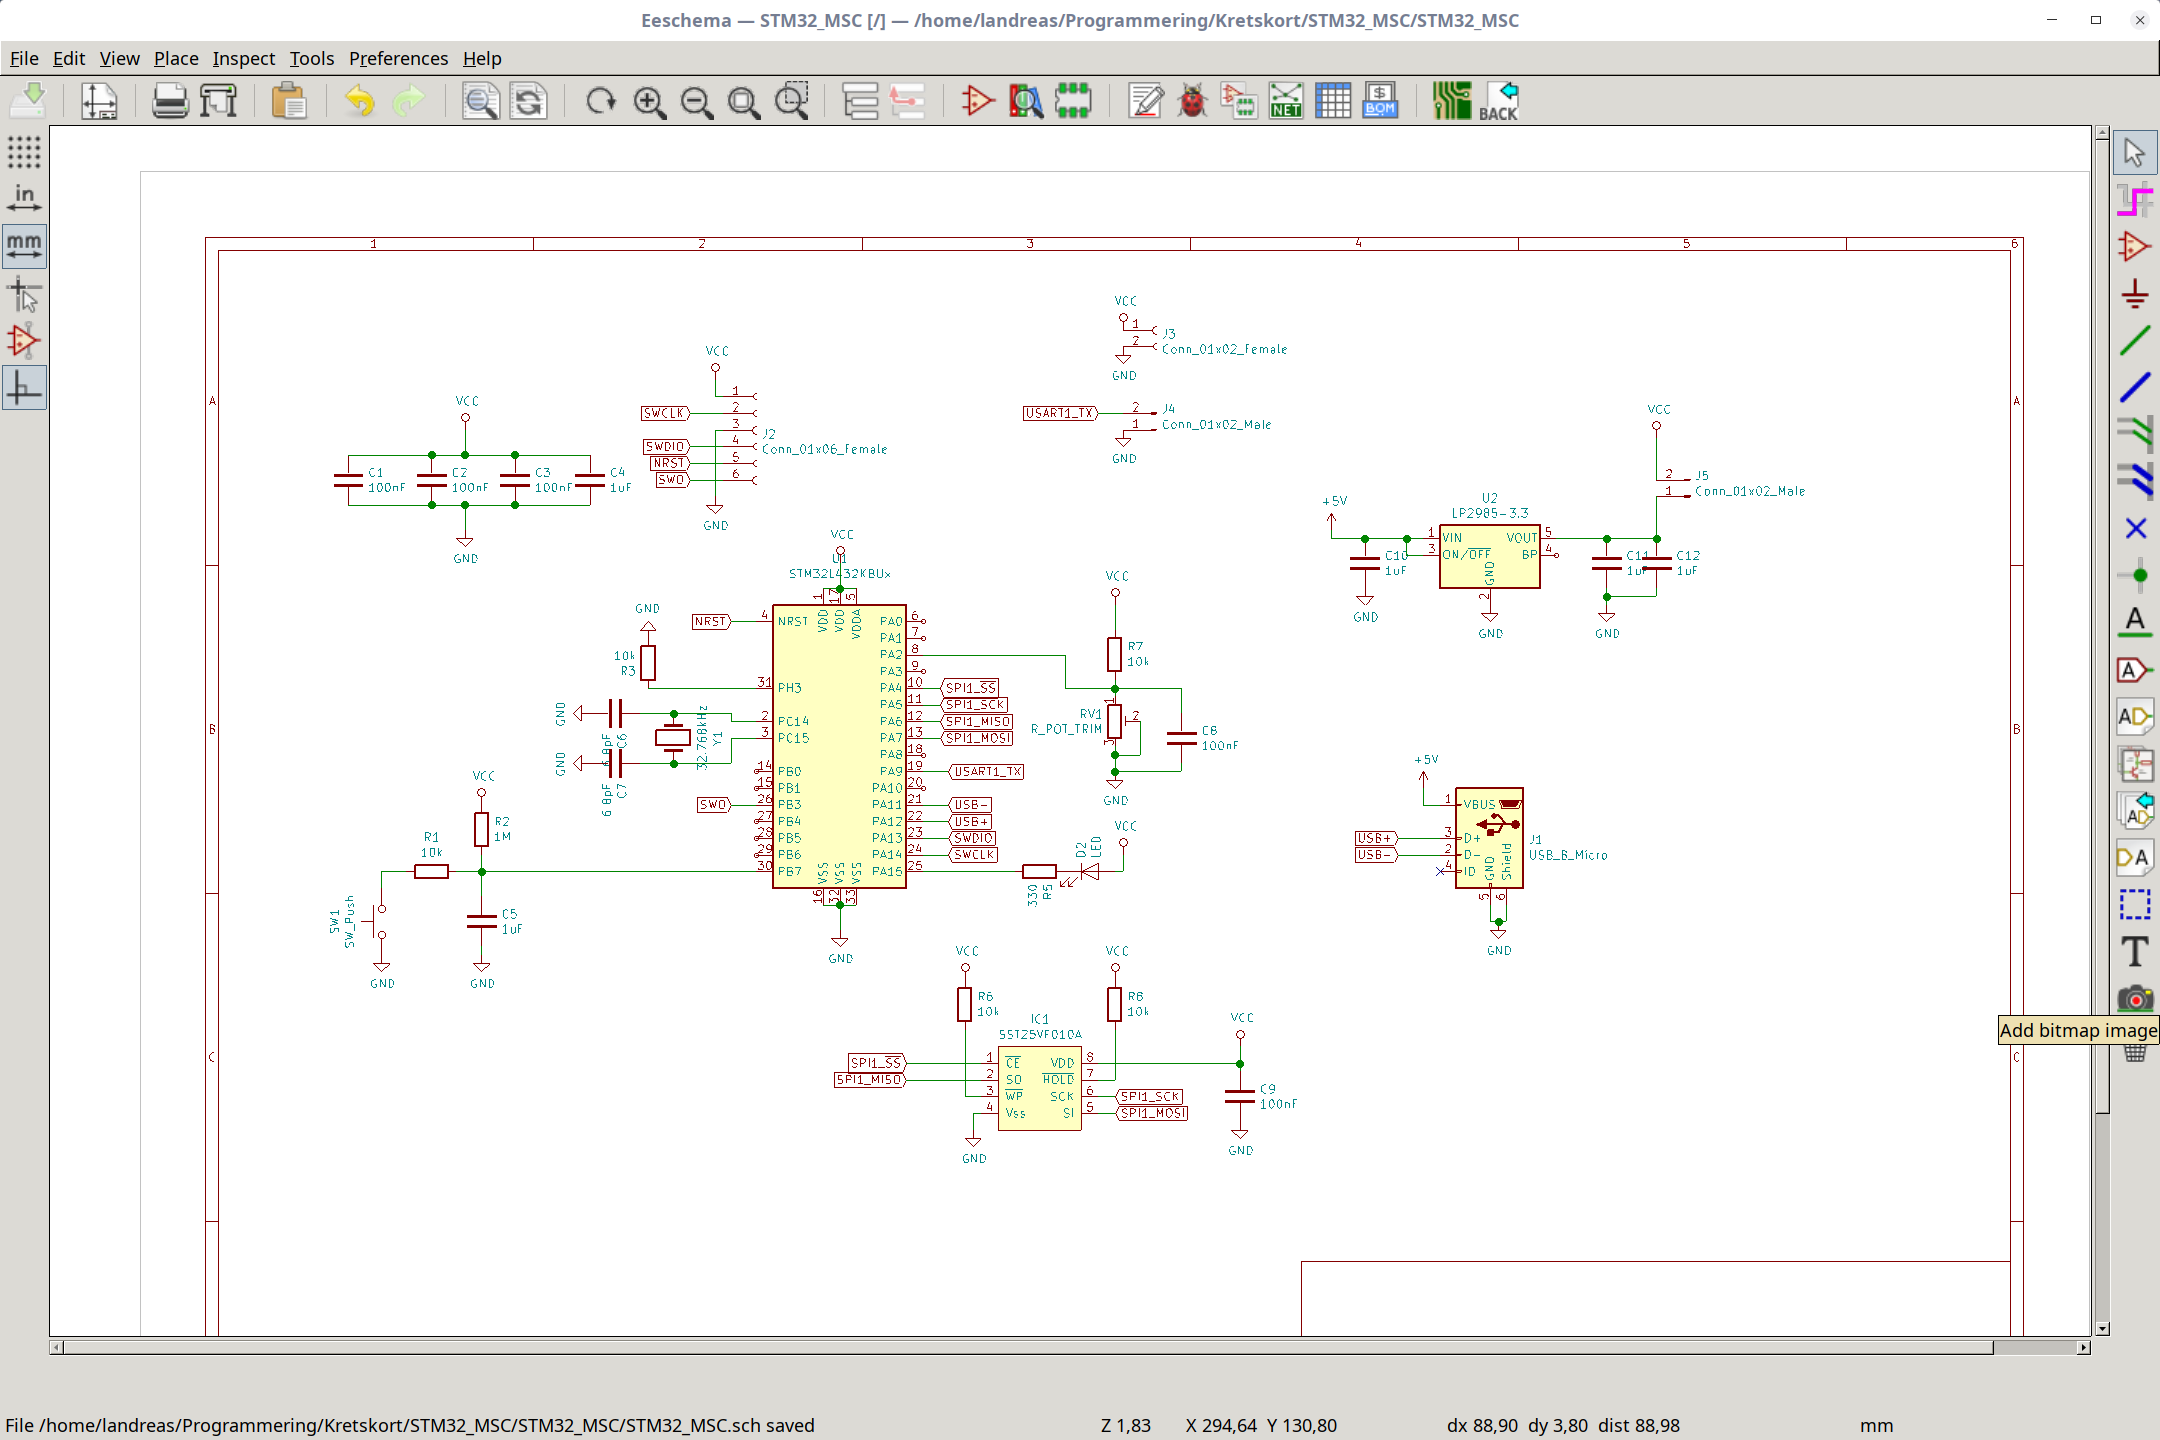
Task: Select wire to bus entry tool
Action: point(2135,433)
